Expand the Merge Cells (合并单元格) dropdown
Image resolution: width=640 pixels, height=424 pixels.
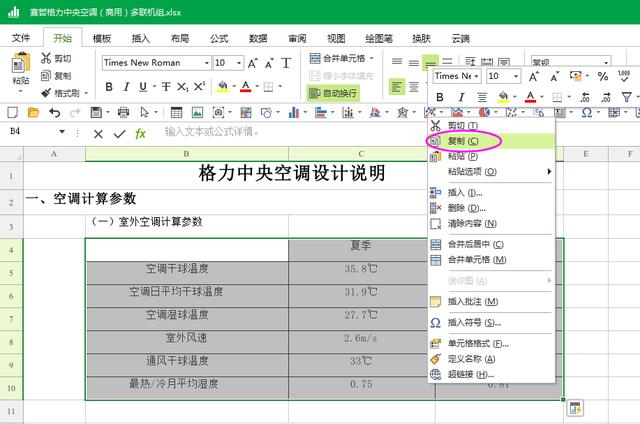pyautogui.click(x=372, y=58)
